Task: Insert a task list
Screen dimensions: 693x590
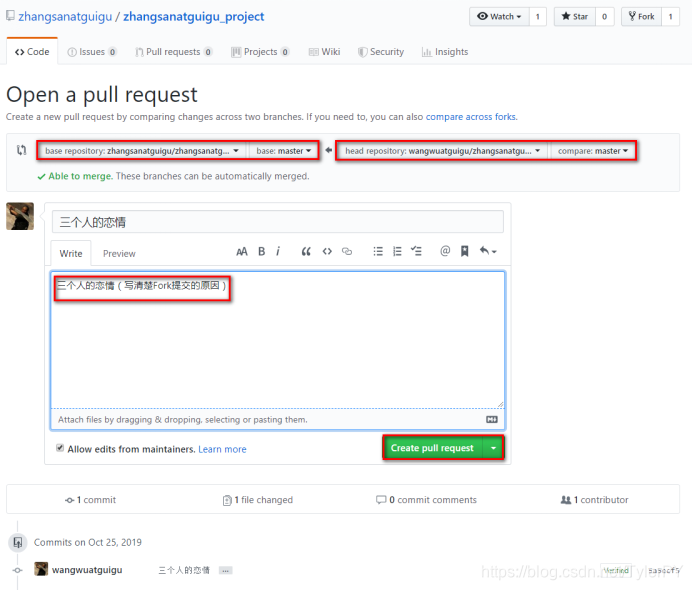Action: click(416, 251)
